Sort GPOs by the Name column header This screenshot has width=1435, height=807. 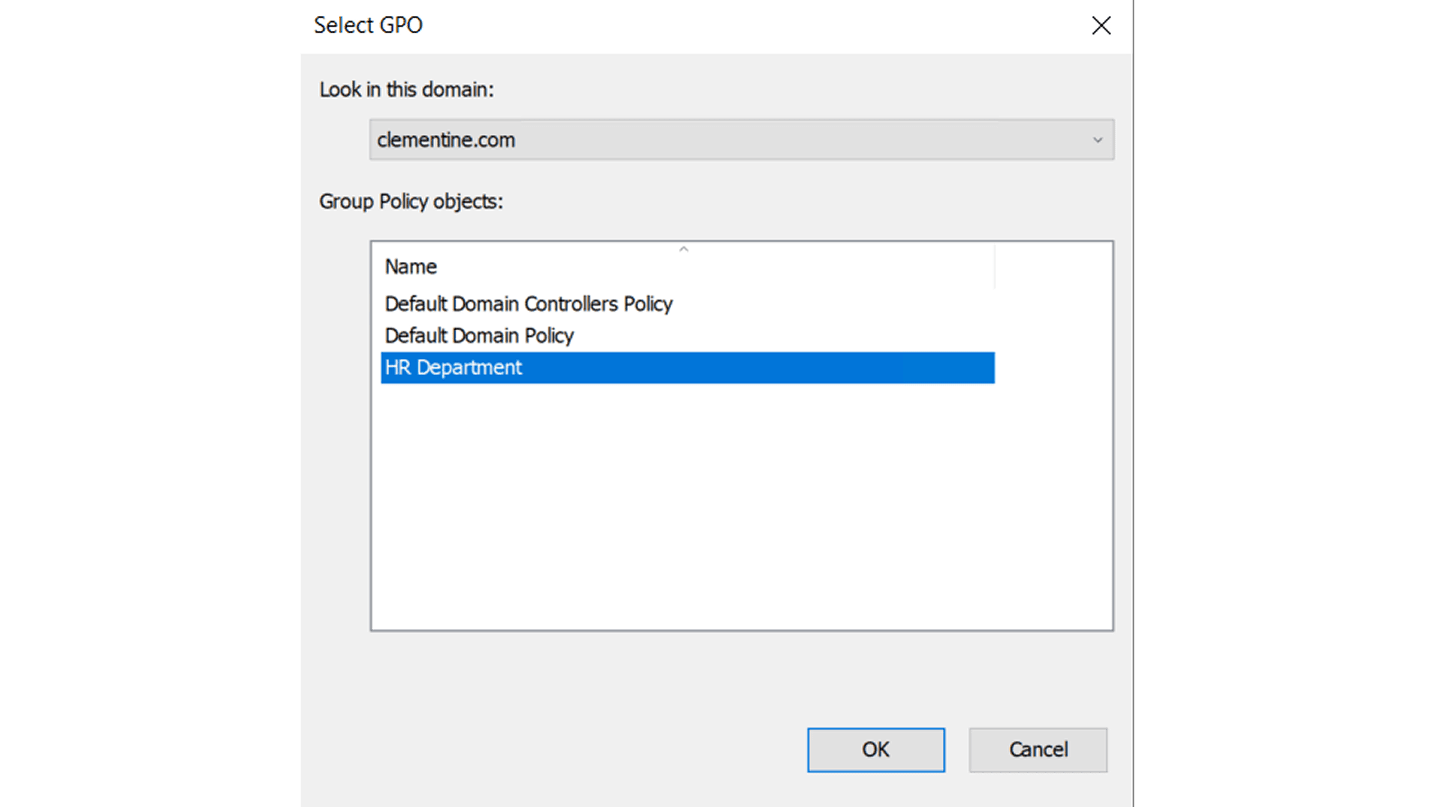point(410,266)
